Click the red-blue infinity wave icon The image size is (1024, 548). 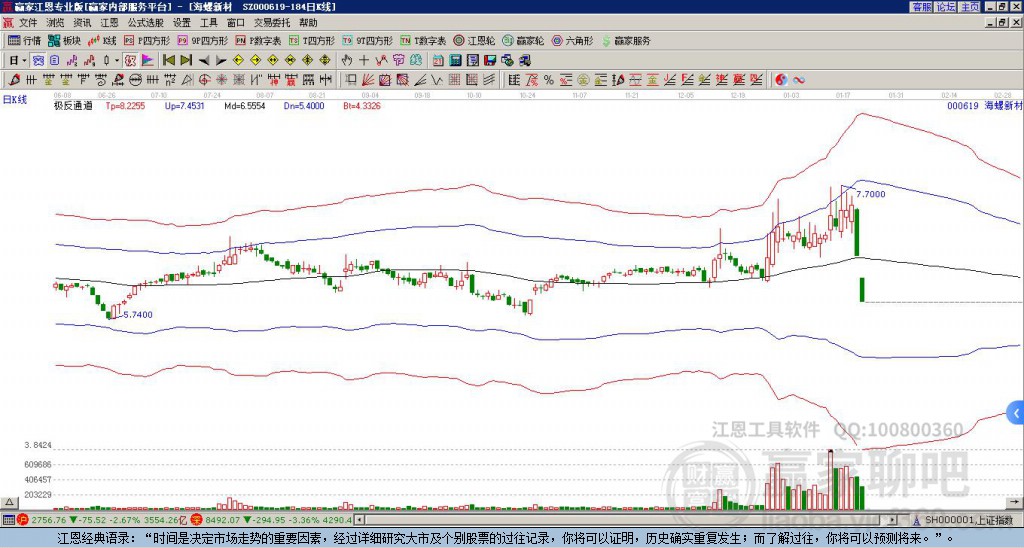799,80
